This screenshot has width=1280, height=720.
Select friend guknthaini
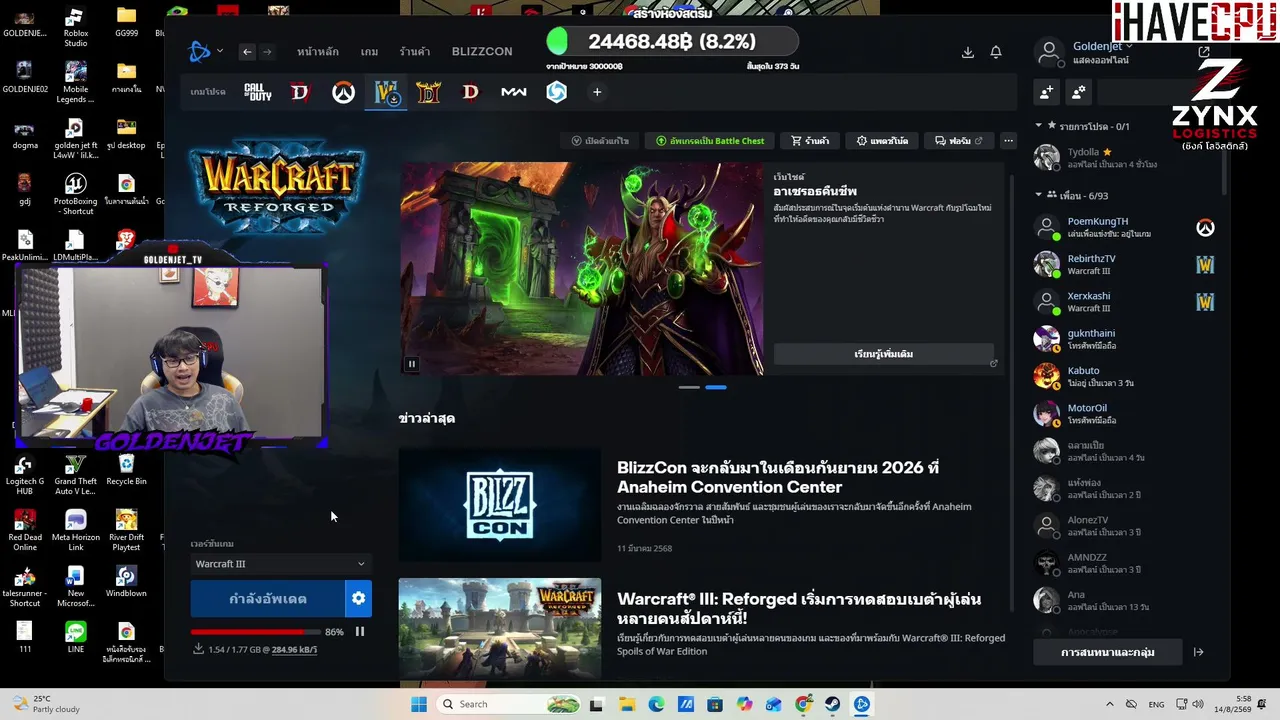pos(1125,339)
